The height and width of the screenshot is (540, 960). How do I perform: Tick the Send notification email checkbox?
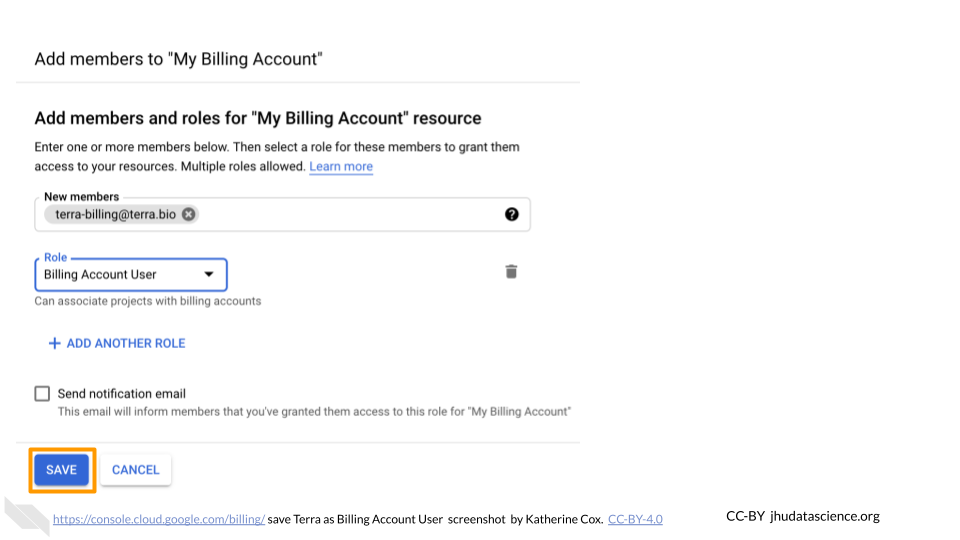pyautogui.click(x=42, y=394)
